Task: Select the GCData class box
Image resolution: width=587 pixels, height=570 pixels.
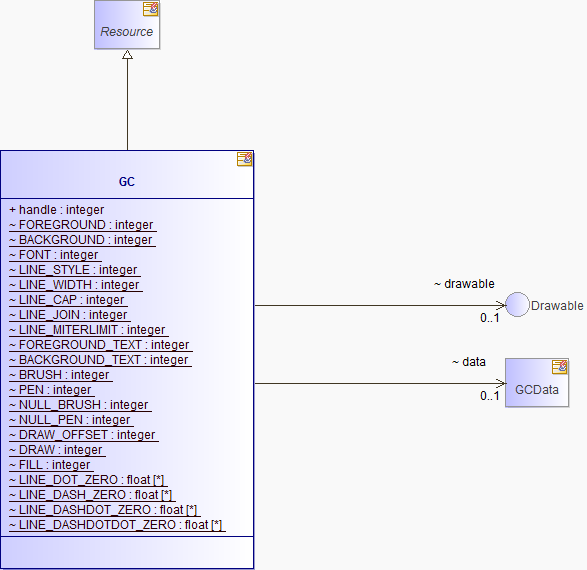Action: 537,382
